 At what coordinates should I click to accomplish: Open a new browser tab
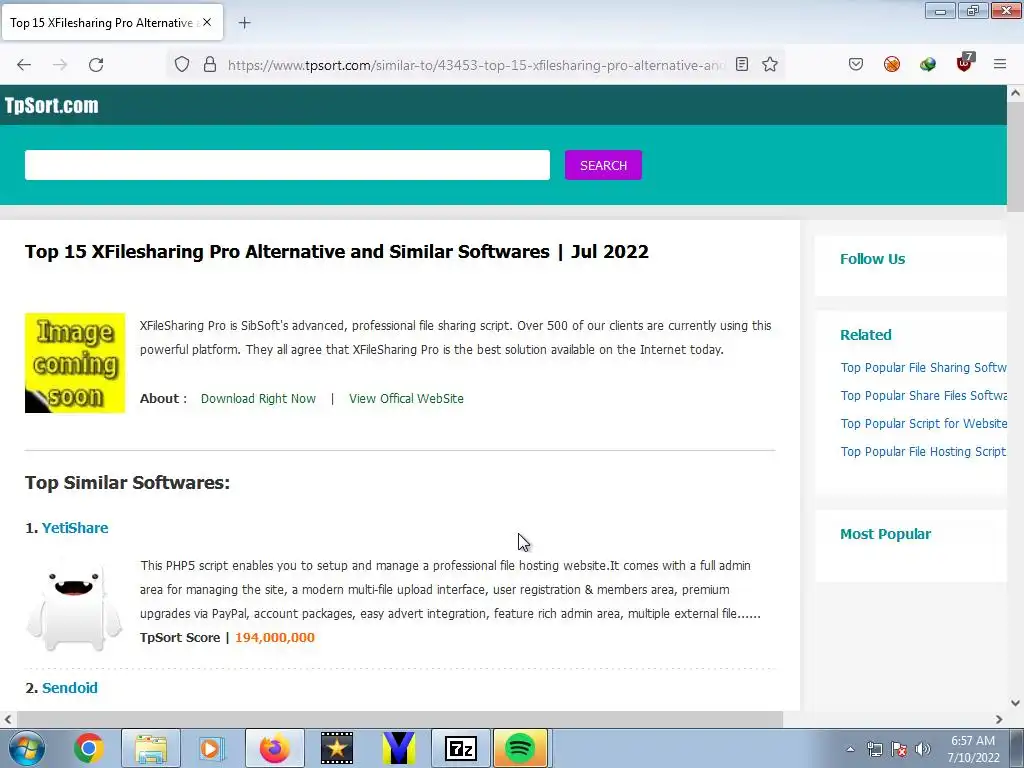point(244,23)
